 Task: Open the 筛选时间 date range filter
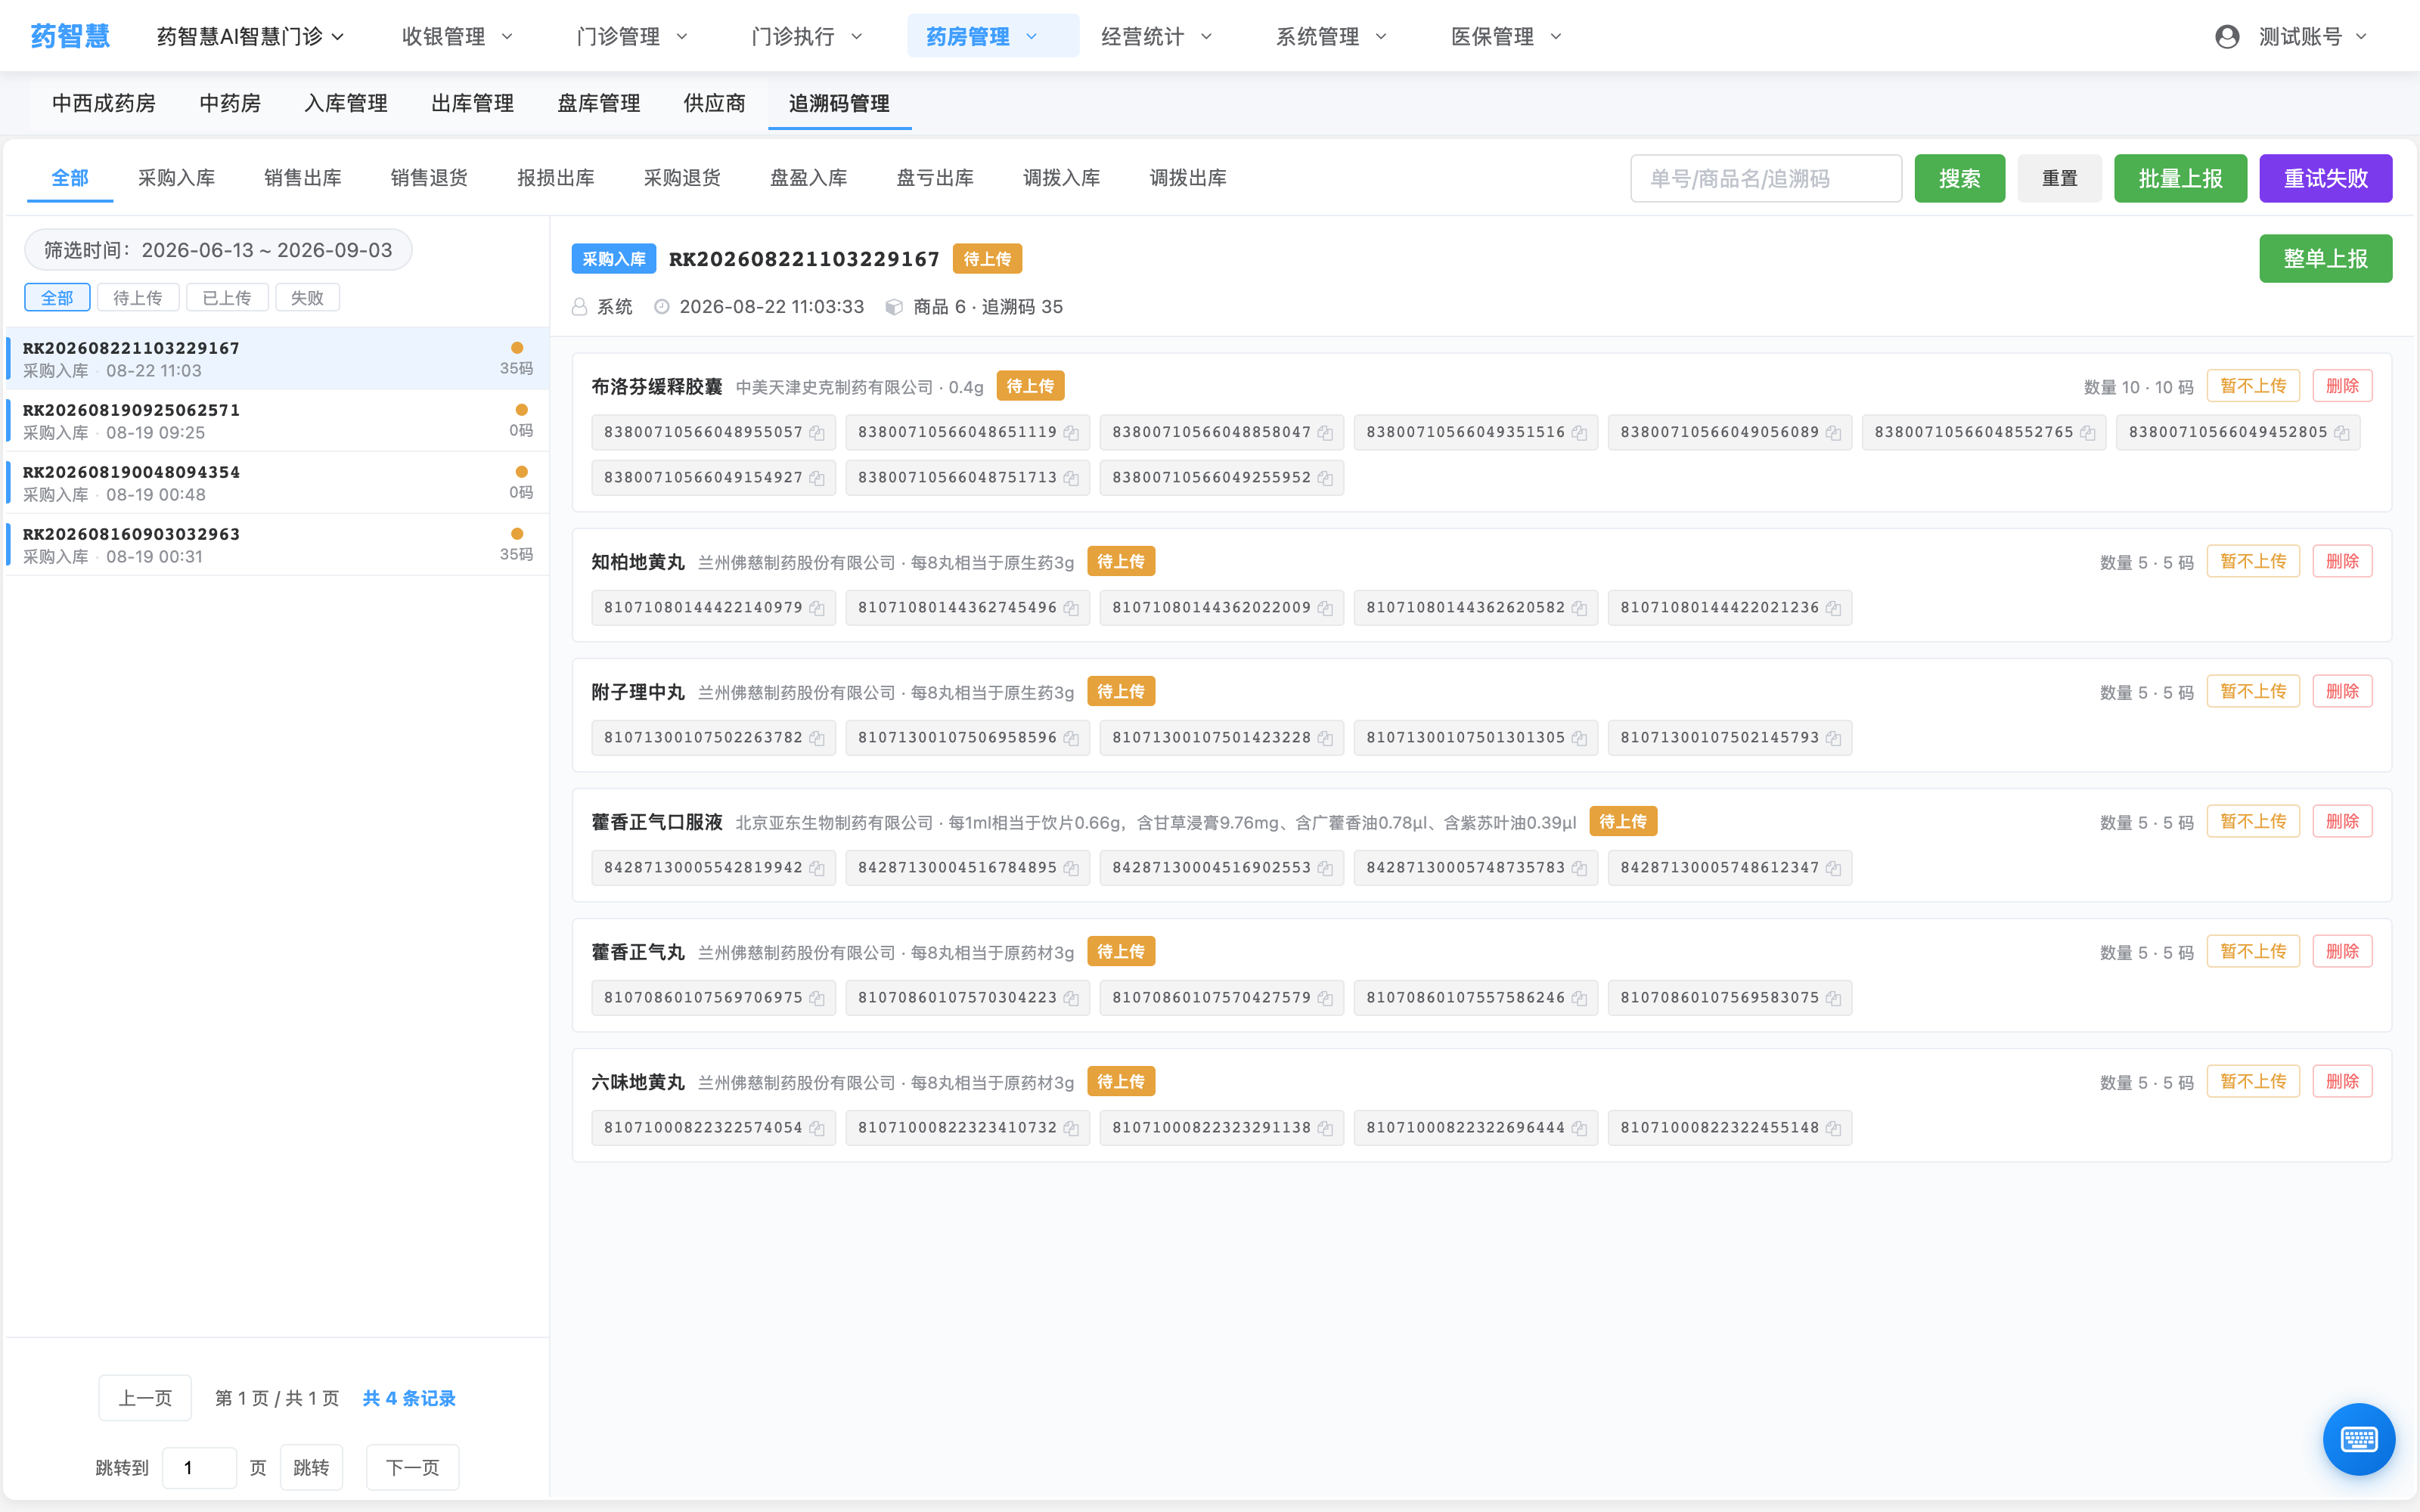click(218, 250)
